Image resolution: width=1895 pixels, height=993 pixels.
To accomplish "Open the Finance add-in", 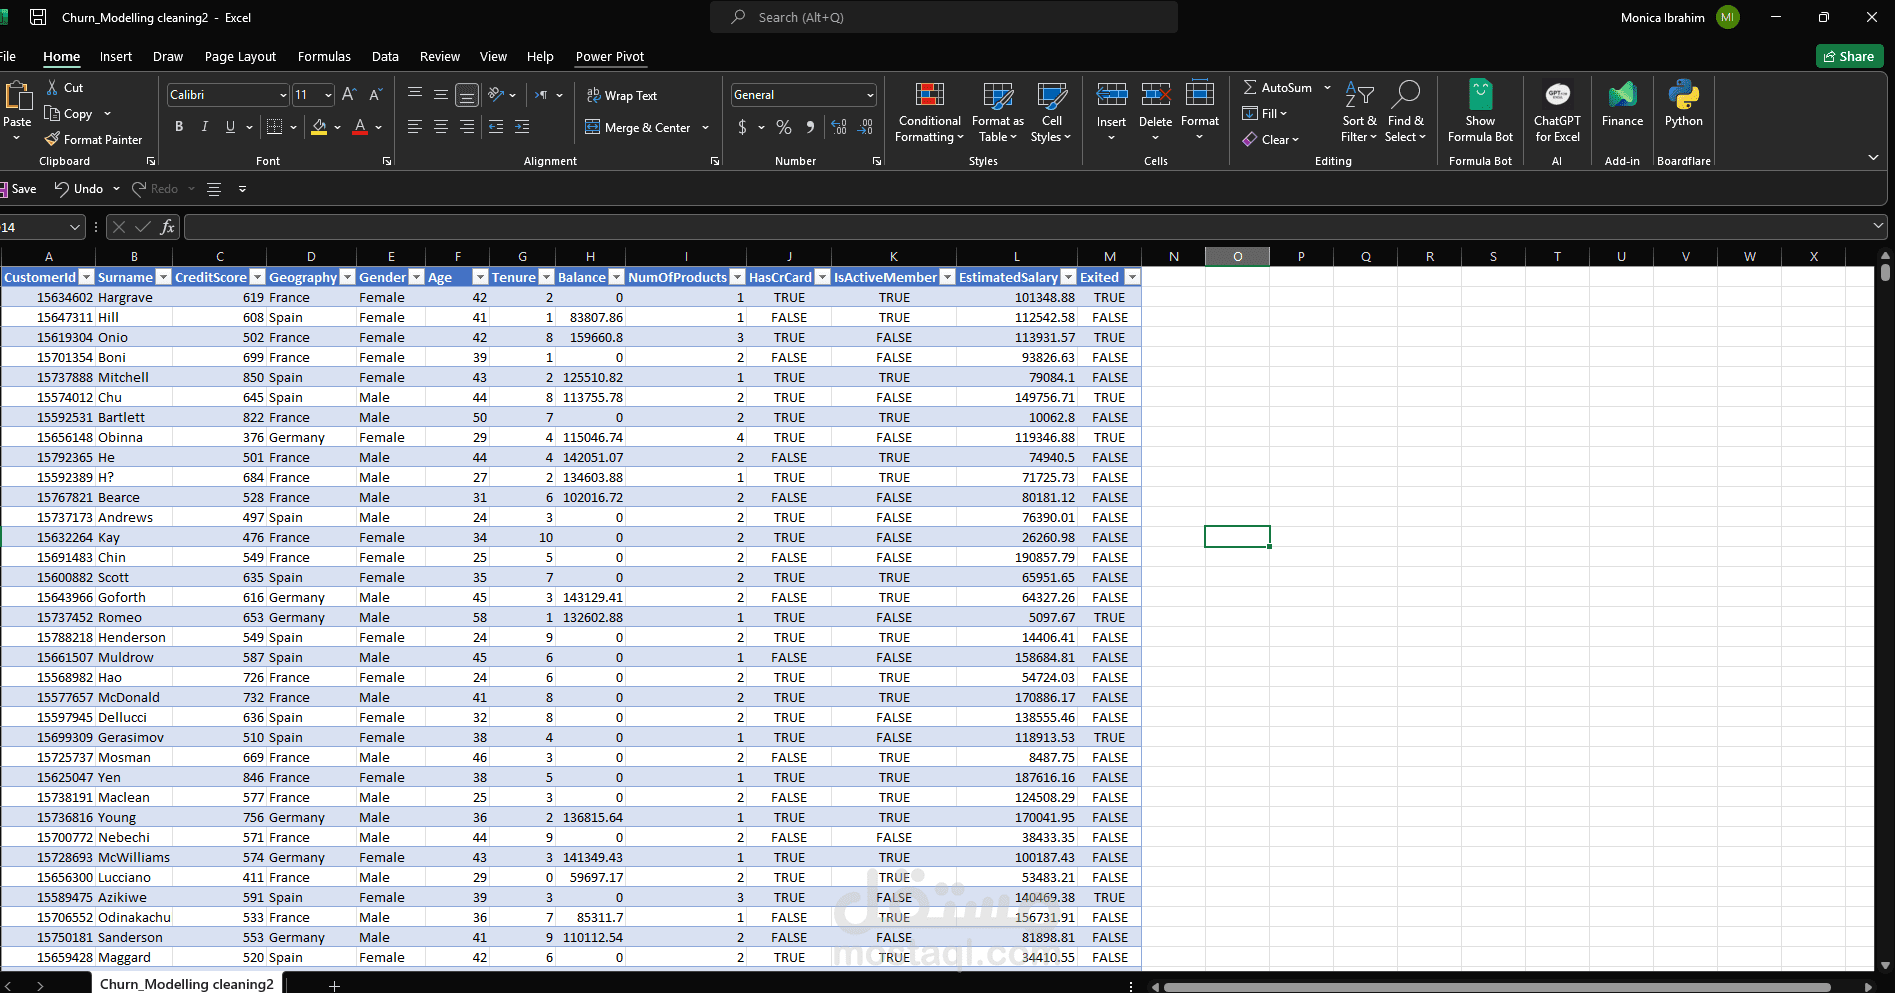I will (1622, 104).
